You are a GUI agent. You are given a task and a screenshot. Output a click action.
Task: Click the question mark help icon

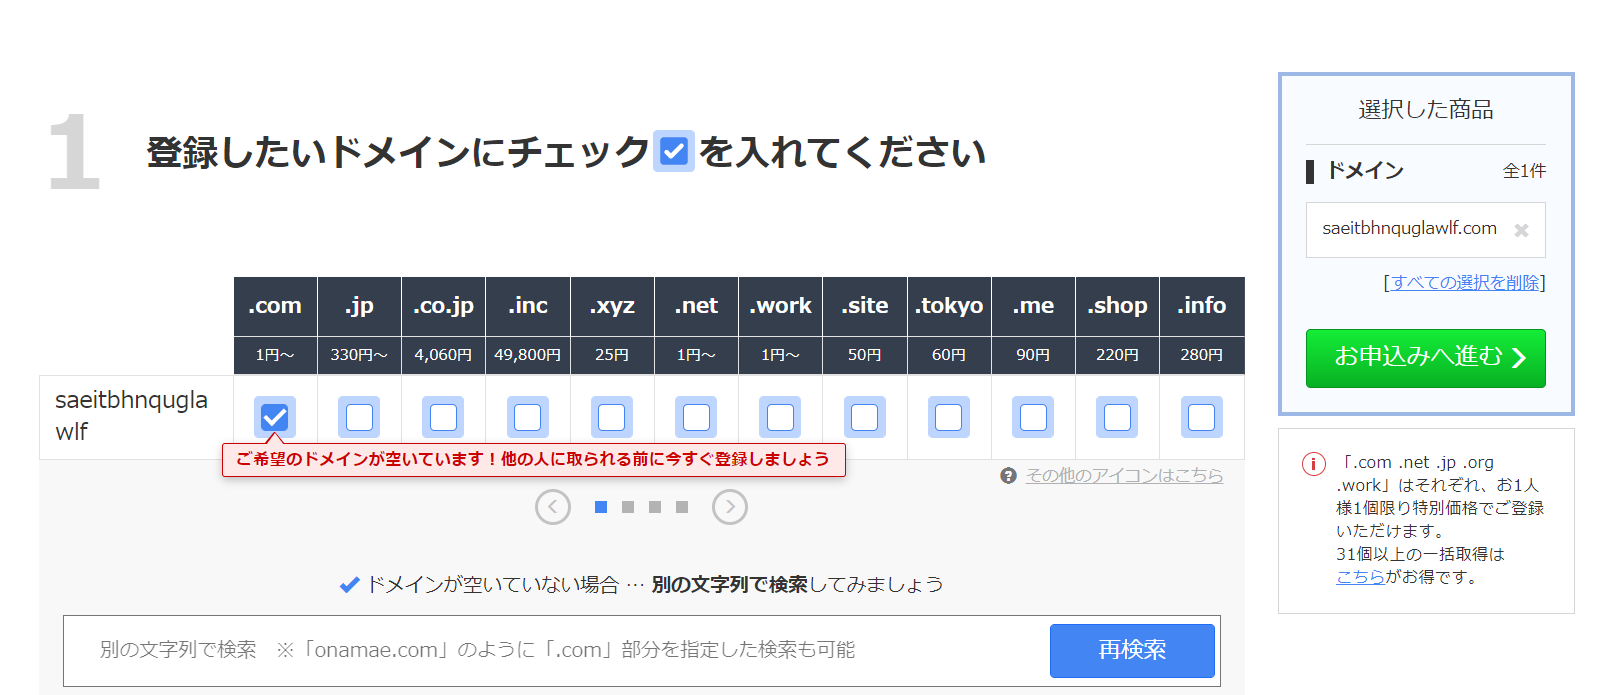(x=1008, y=476)
